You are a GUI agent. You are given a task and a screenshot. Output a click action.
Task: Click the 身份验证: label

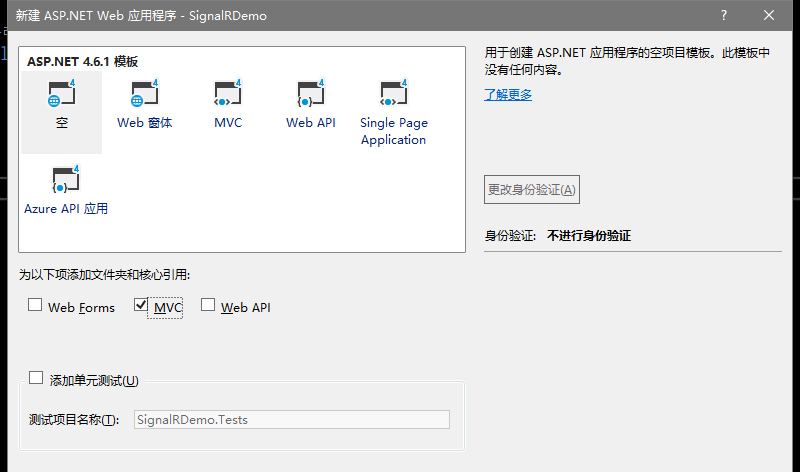510,235
